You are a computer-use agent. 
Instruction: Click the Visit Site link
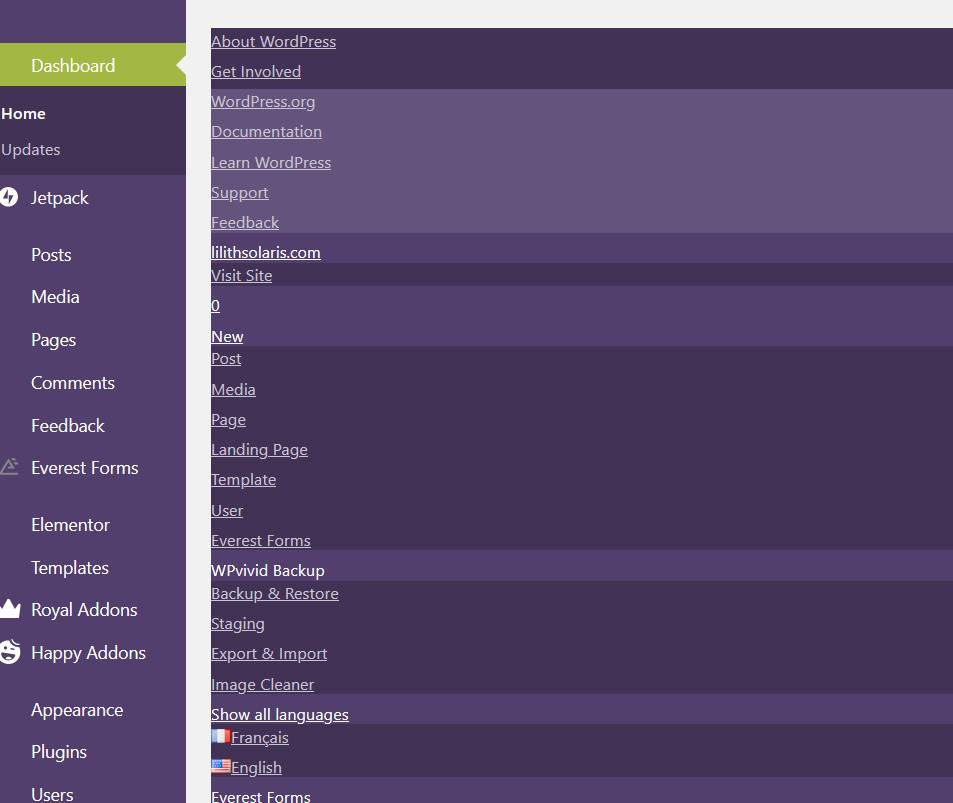click(241, 275)
